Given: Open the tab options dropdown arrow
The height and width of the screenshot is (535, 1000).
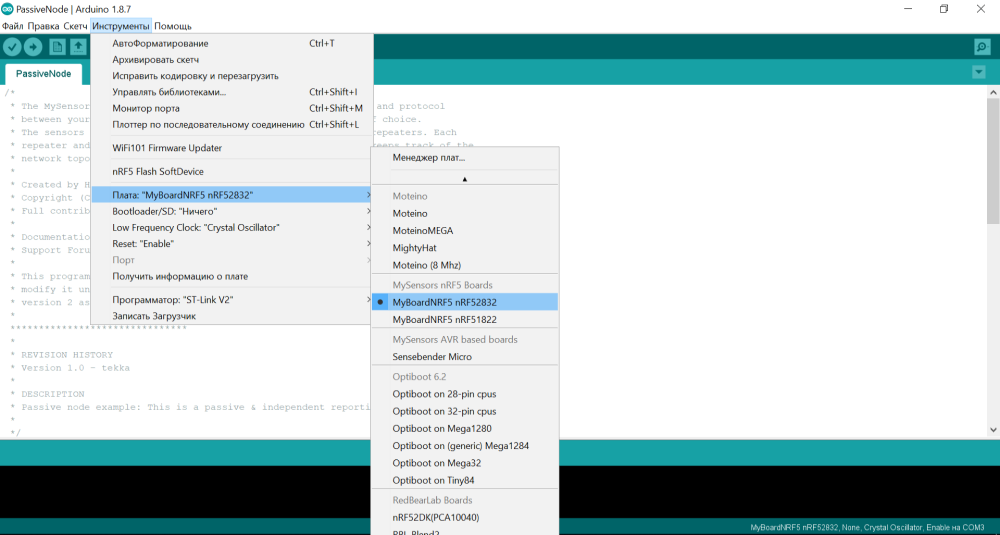Looking at the screenshot, I should 978,72.
